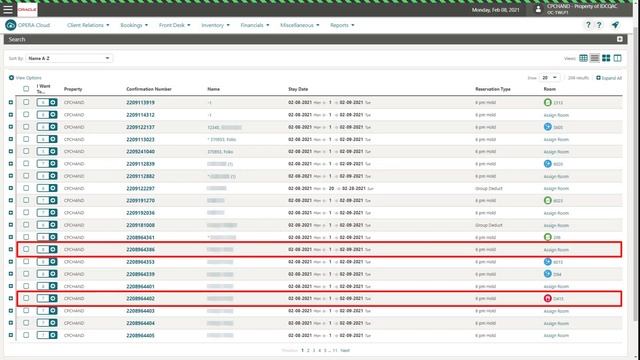Image resolution: width=640 pixels, height=360 pixels.
Task: Click the View Options gear icon
Action: pyautogui.click(x=11, y=78)
